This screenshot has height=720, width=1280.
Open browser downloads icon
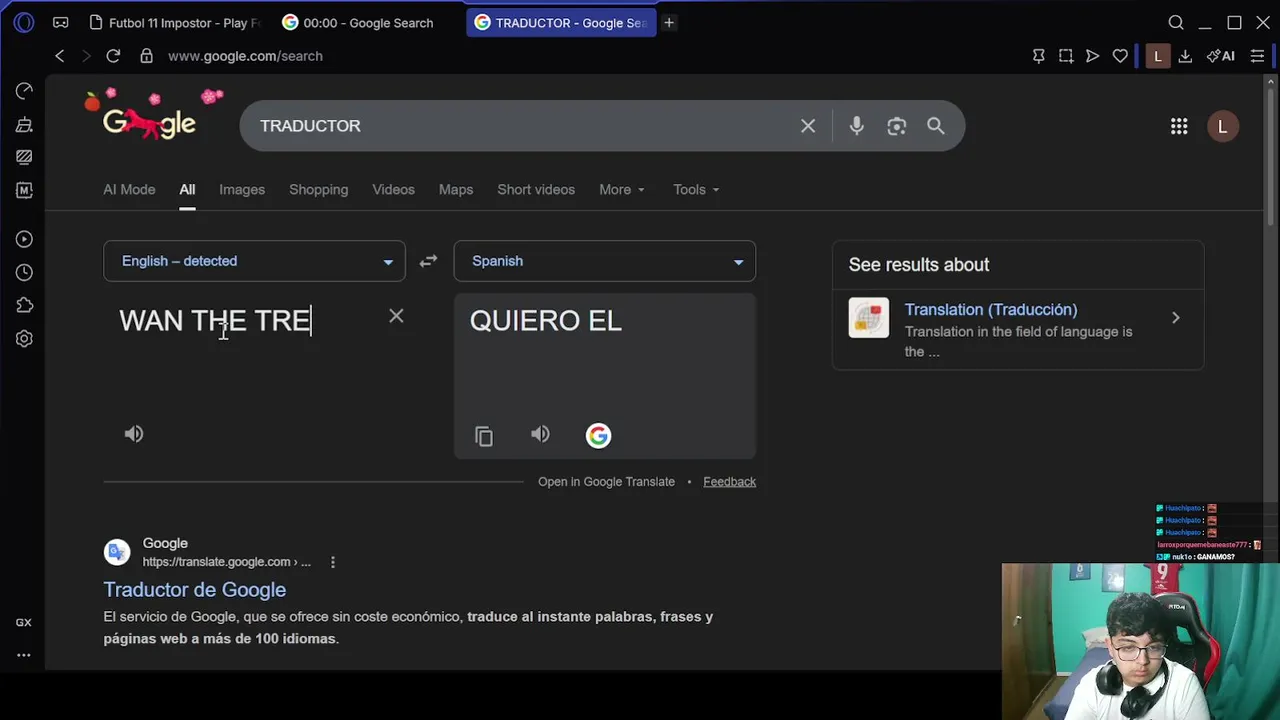pyautogui.click(x=1185, y=56)
